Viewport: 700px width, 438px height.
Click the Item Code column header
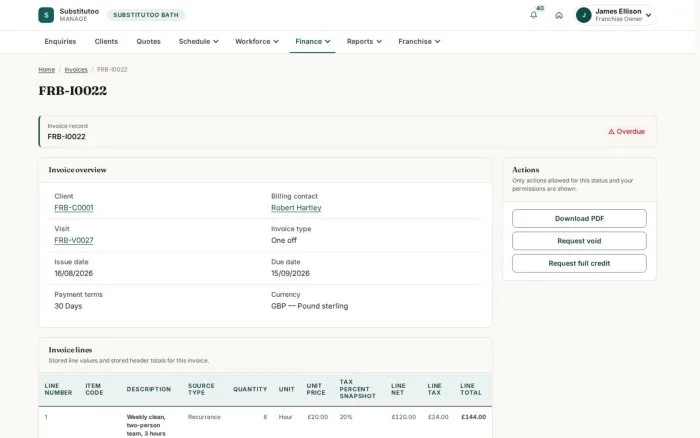point(94,389)
